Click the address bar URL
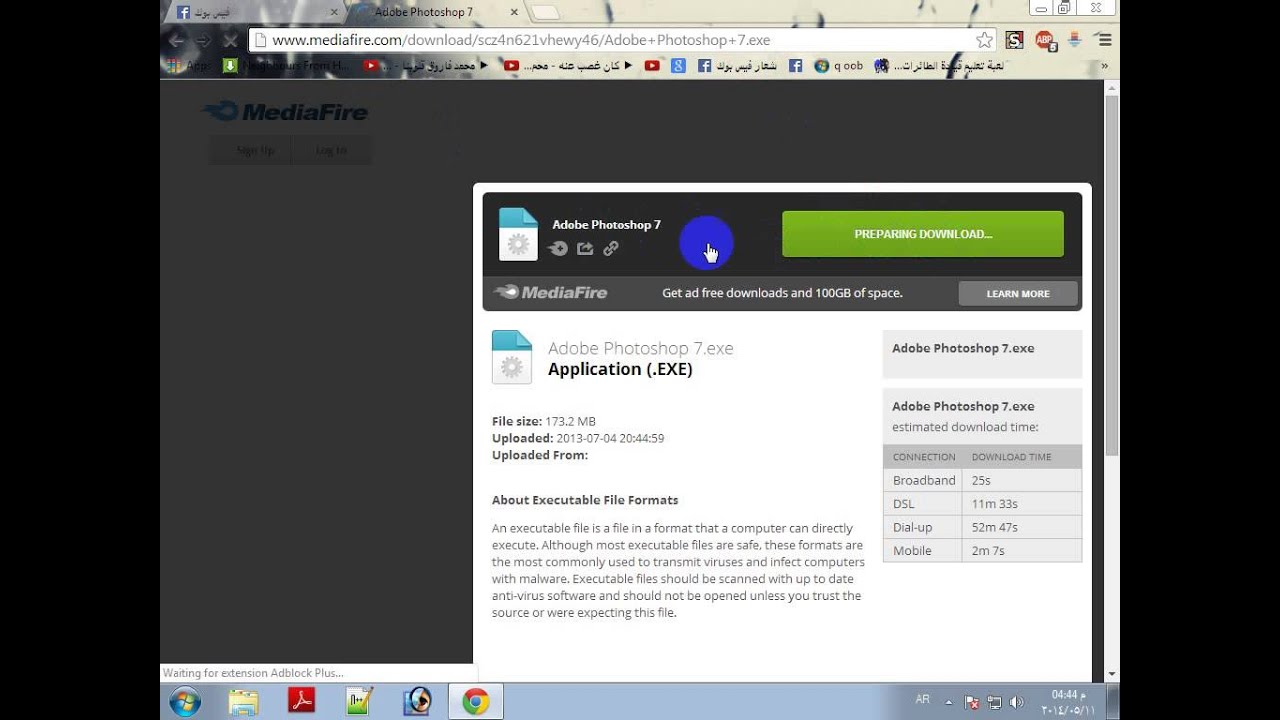 521,40
